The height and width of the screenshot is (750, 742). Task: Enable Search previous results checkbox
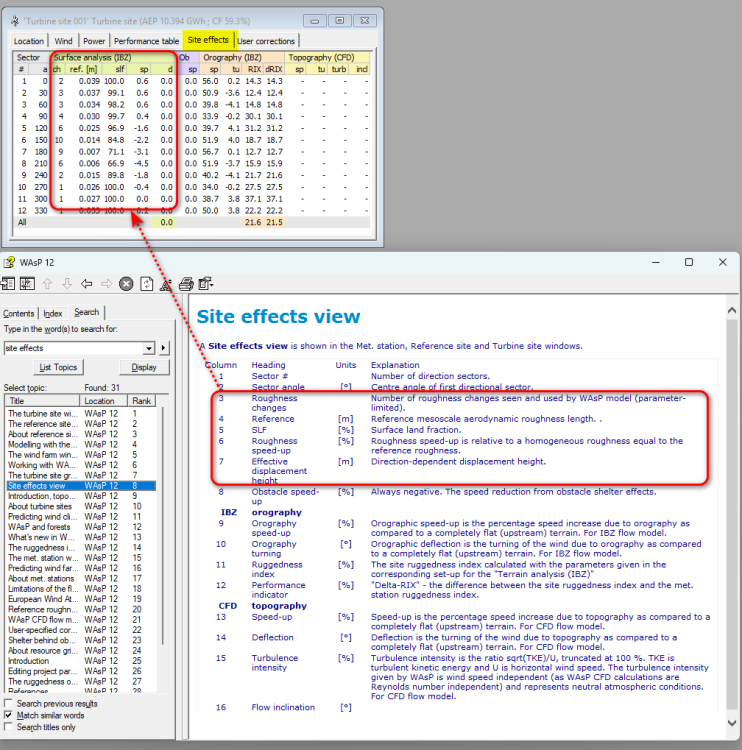click(x=9, y=704)
